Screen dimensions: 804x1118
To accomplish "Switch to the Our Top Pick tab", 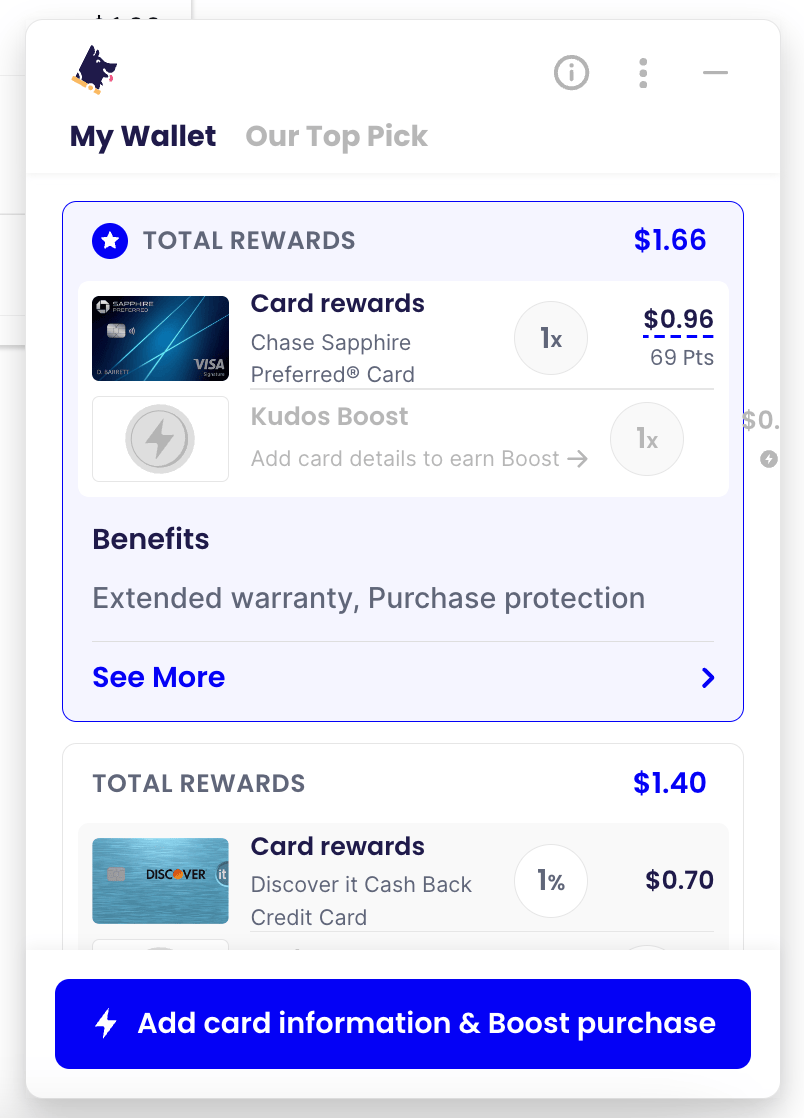I will click(x=336, y=136).
